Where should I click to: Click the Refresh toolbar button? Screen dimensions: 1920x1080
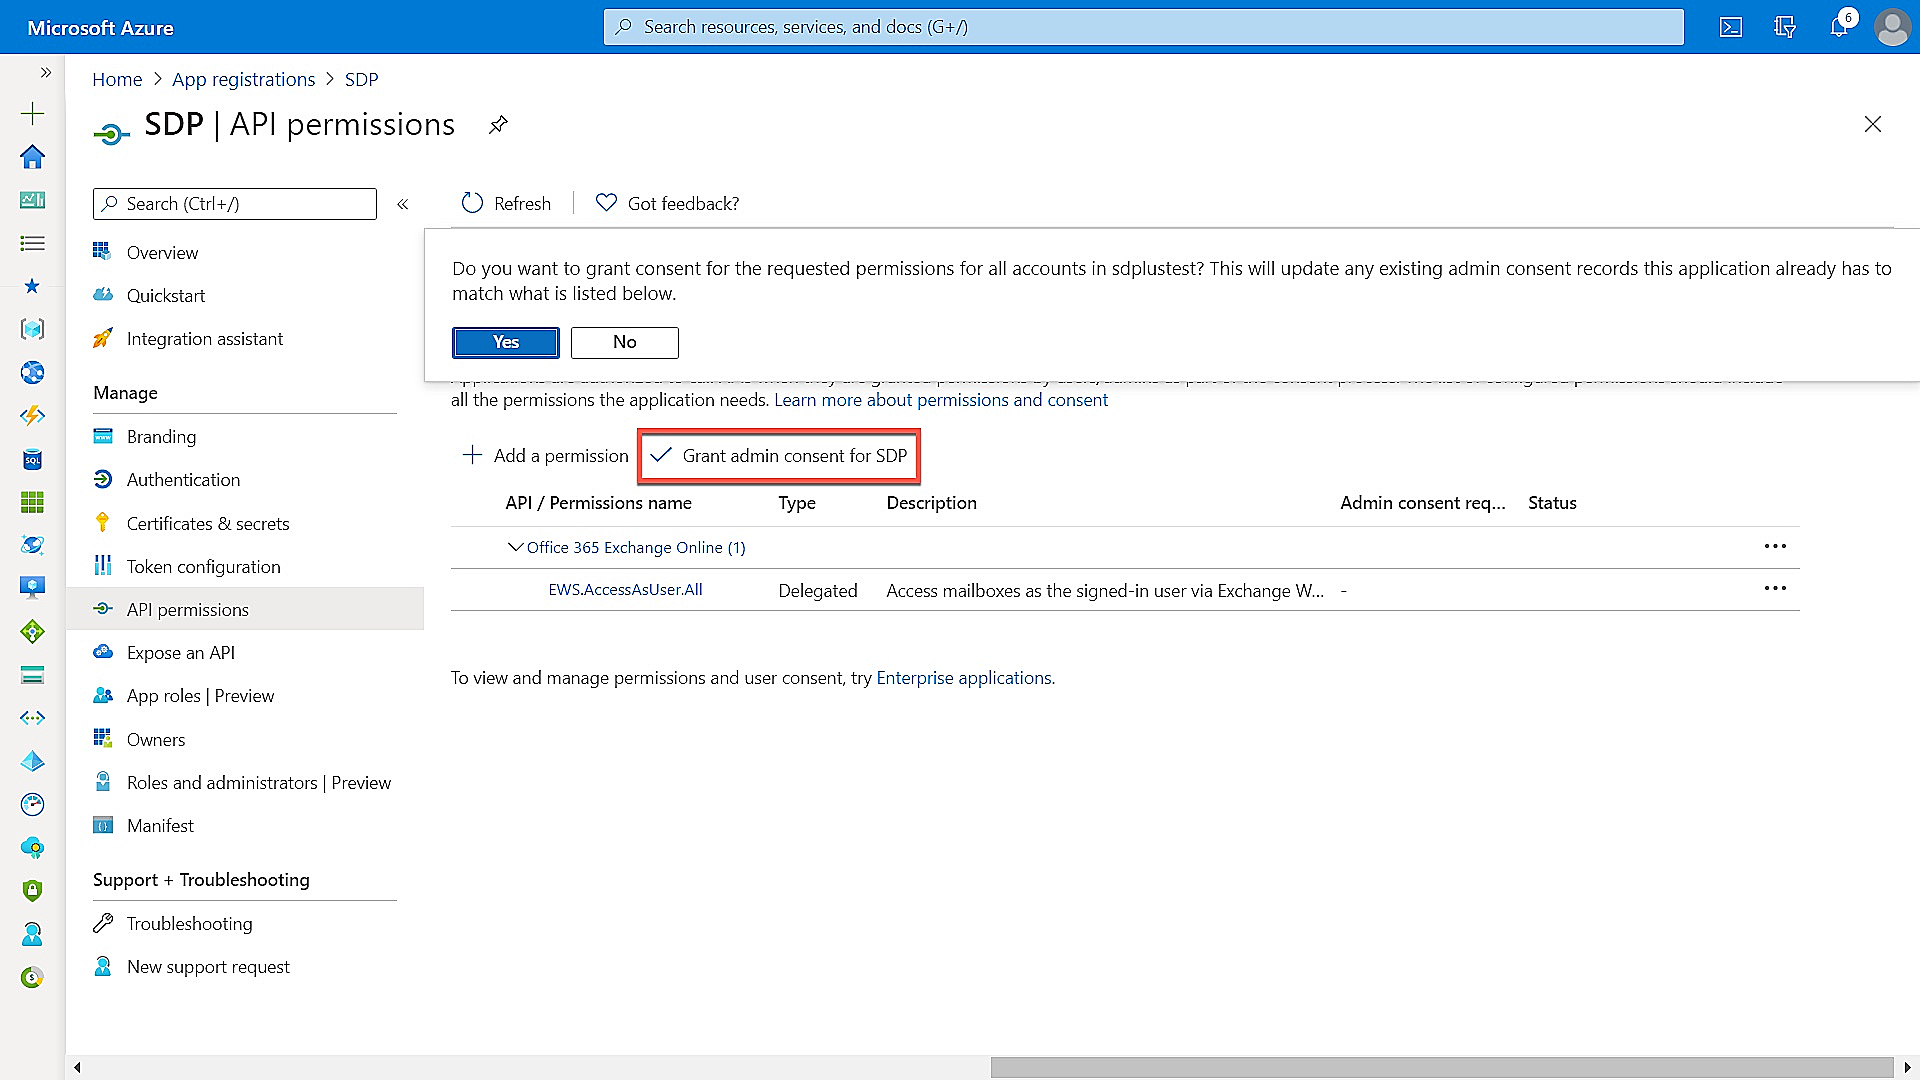pyautogui.click(x=506, y=203)
